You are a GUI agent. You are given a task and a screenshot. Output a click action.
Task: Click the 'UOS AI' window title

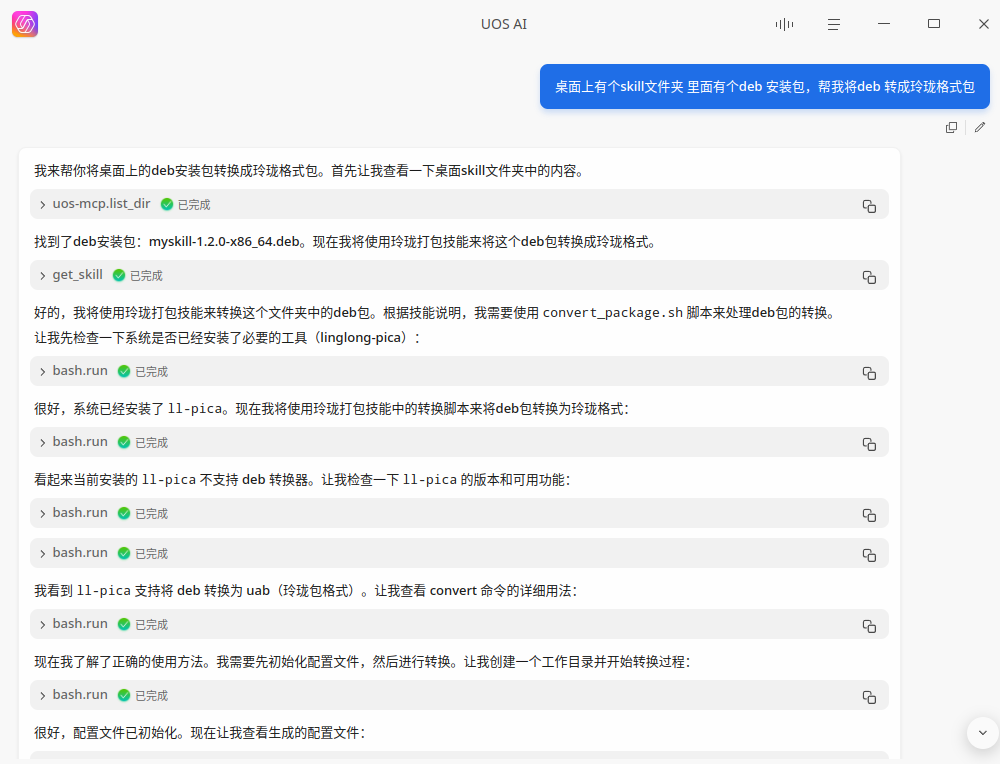[x=504, y=24]
